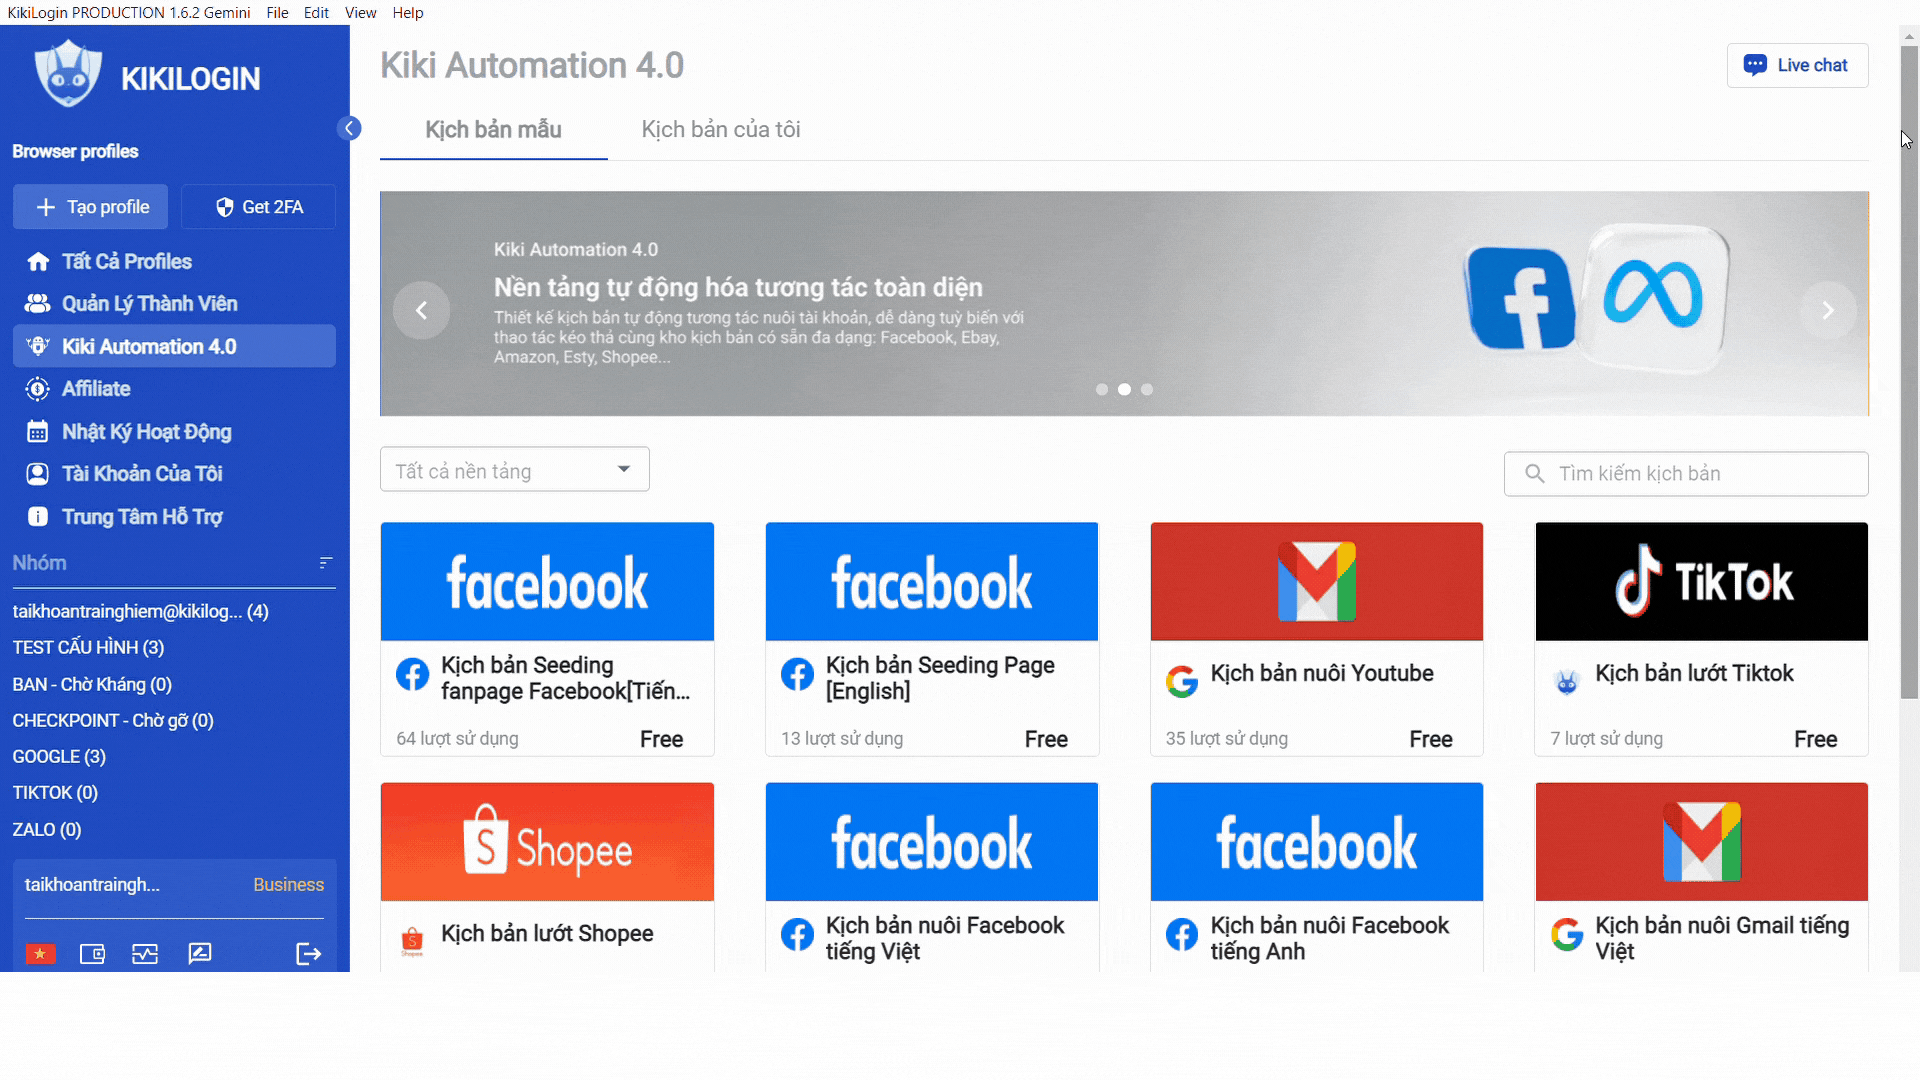Open the activity monitor icon near the flag

tap(145, 953)
